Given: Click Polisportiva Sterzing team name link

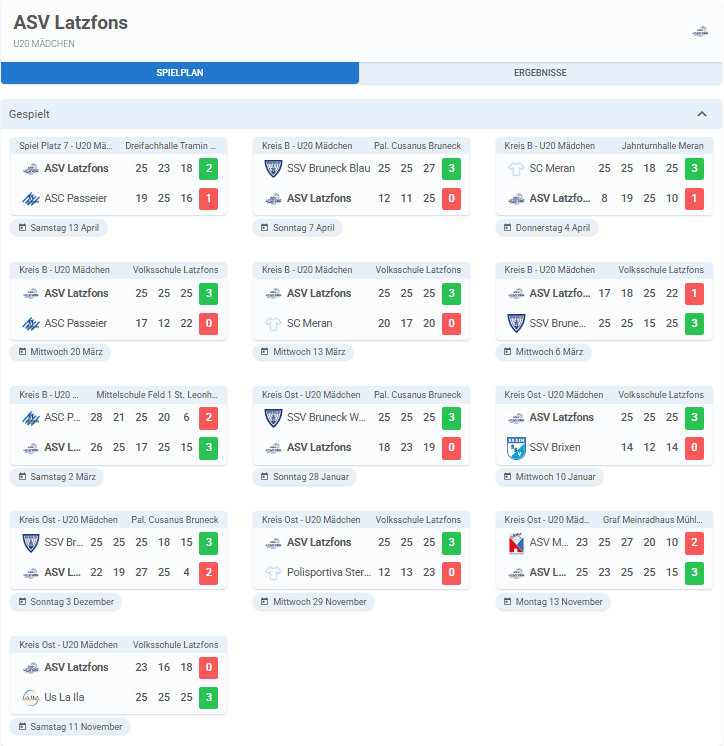Looking at the screenshot, I should tap(329, 573).
